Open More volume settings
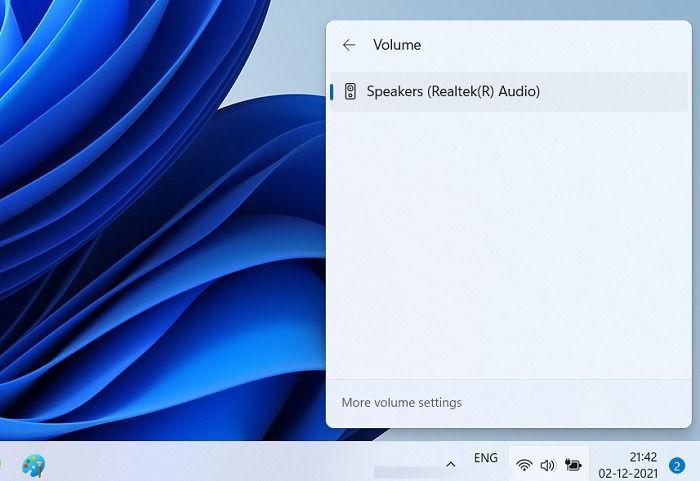The height and width of the screenshot is (481, 700). [401, 403]
